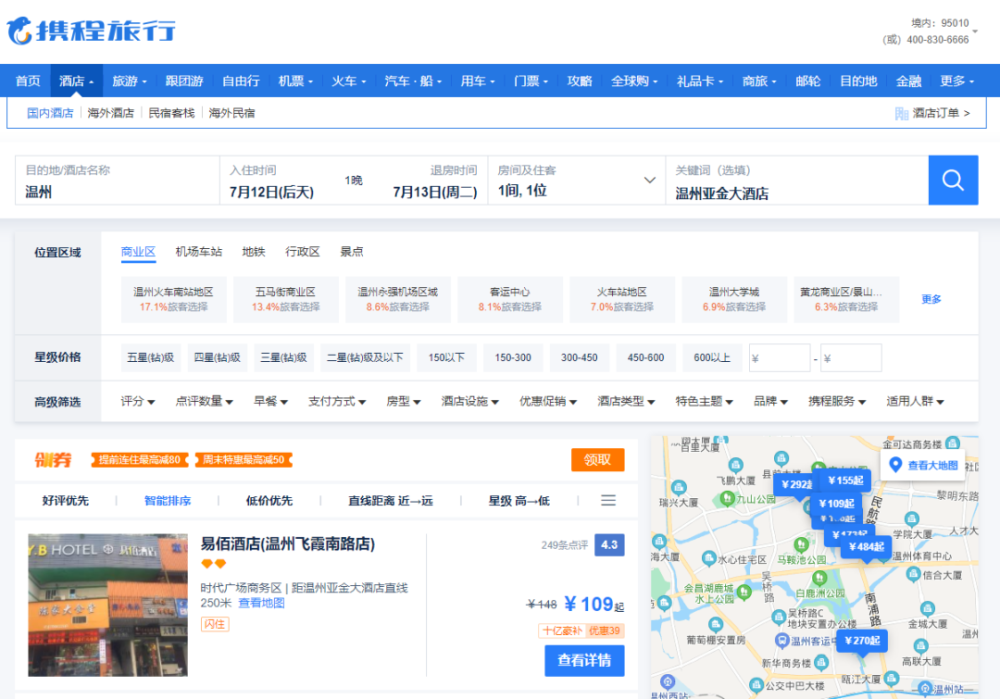Open the 易佰酒店(温州飞霞南路店) title link
Viewport: 1000px width, 699px height.
[x=288, y=544]
